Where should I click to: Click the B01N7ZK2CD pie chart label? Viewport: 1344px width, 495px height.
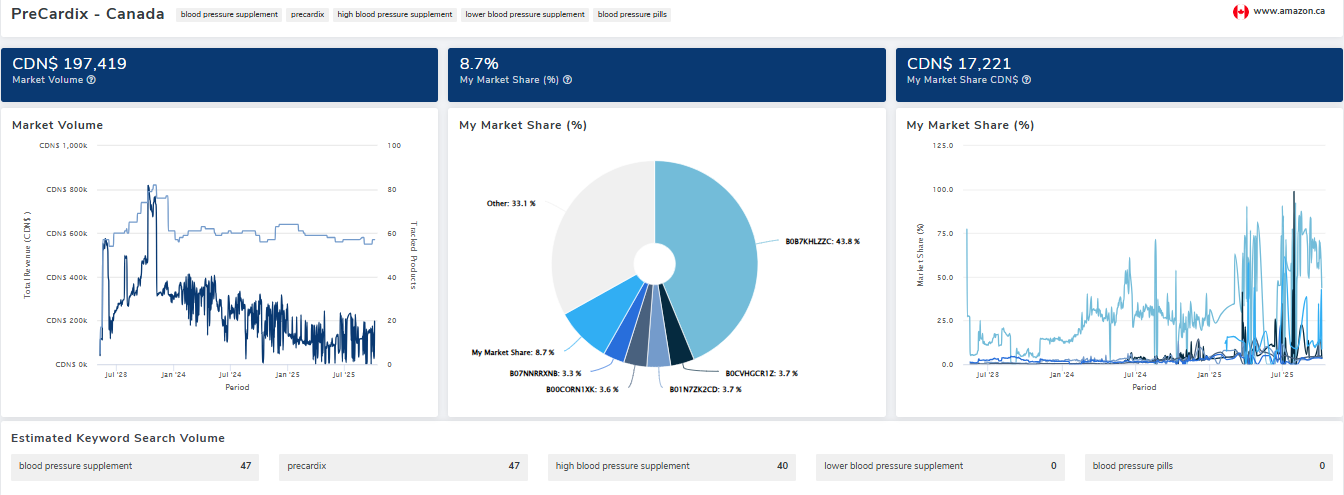pyautogui.click(x=705, y=389)
